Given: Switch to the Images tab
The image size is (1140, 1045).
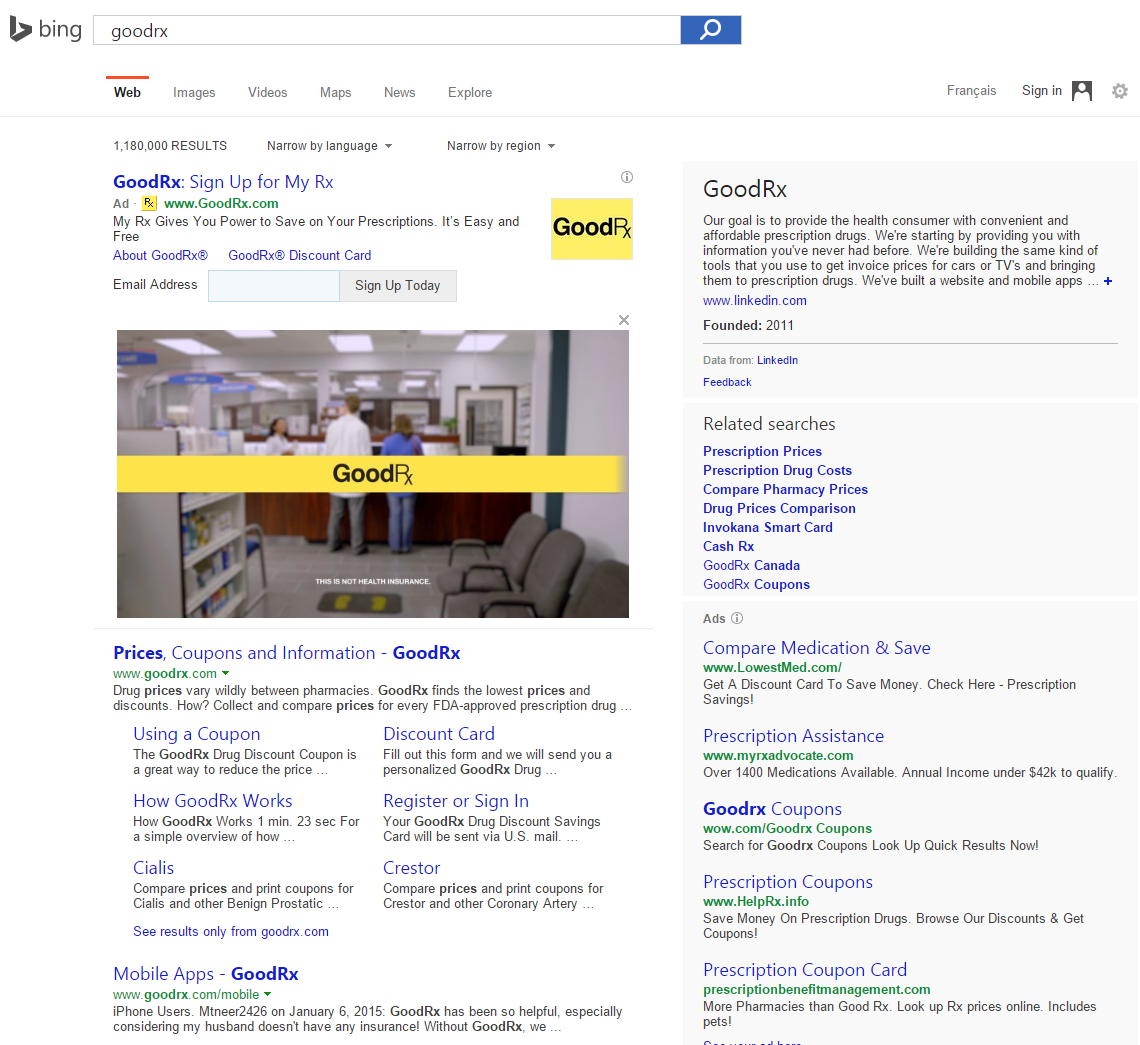Looking at the screenshot, I should click(x=194, y=92).
